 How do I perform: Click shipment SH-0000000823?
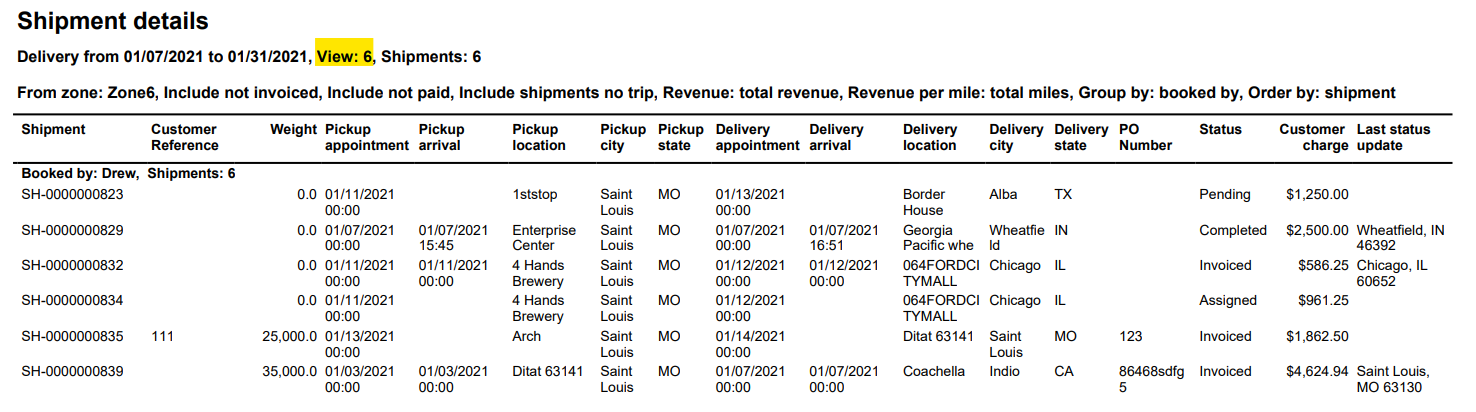(72, 194)
